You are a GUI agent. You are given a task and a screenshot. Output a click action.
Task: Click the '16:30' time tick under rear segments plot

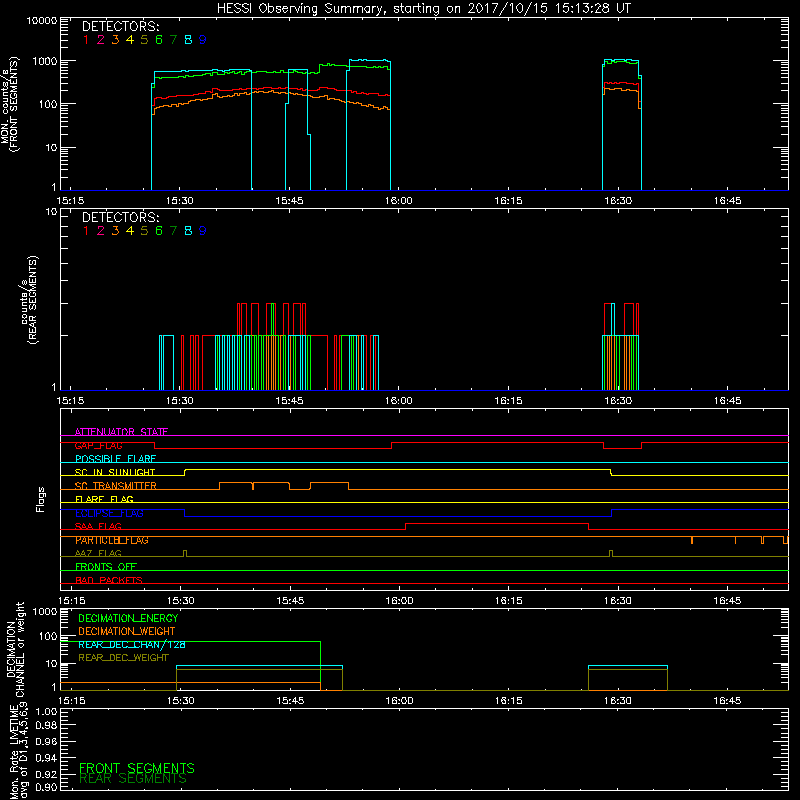tap(618, 401)
